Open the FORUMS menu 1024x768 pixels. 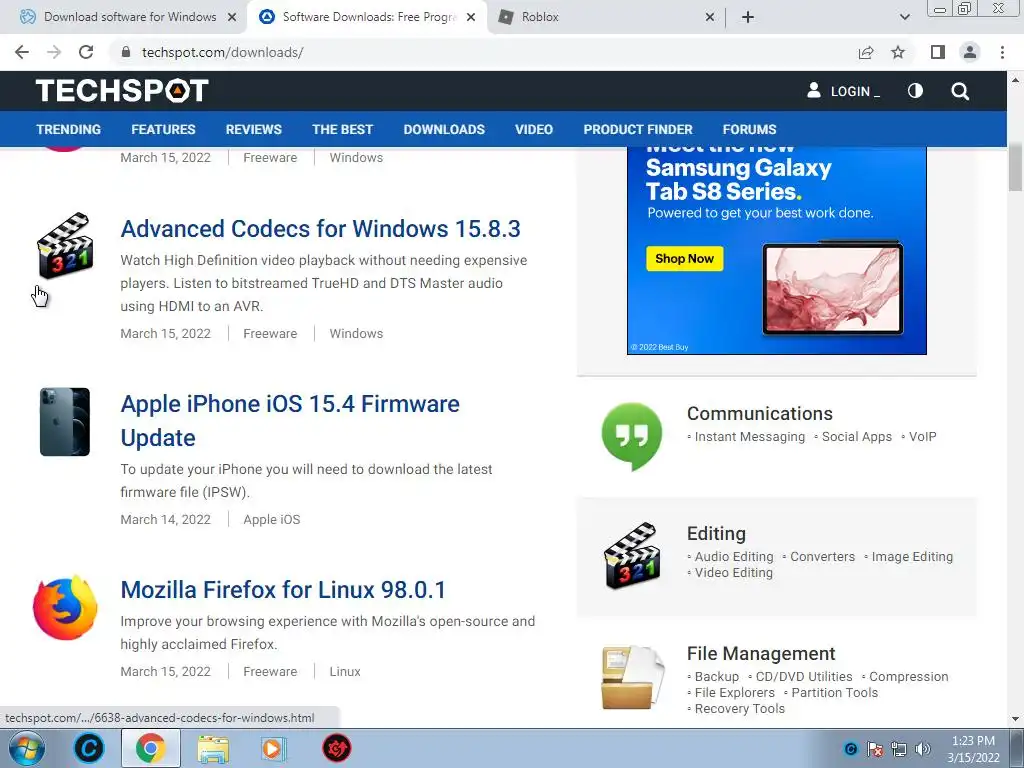click(x=749, y=129)
